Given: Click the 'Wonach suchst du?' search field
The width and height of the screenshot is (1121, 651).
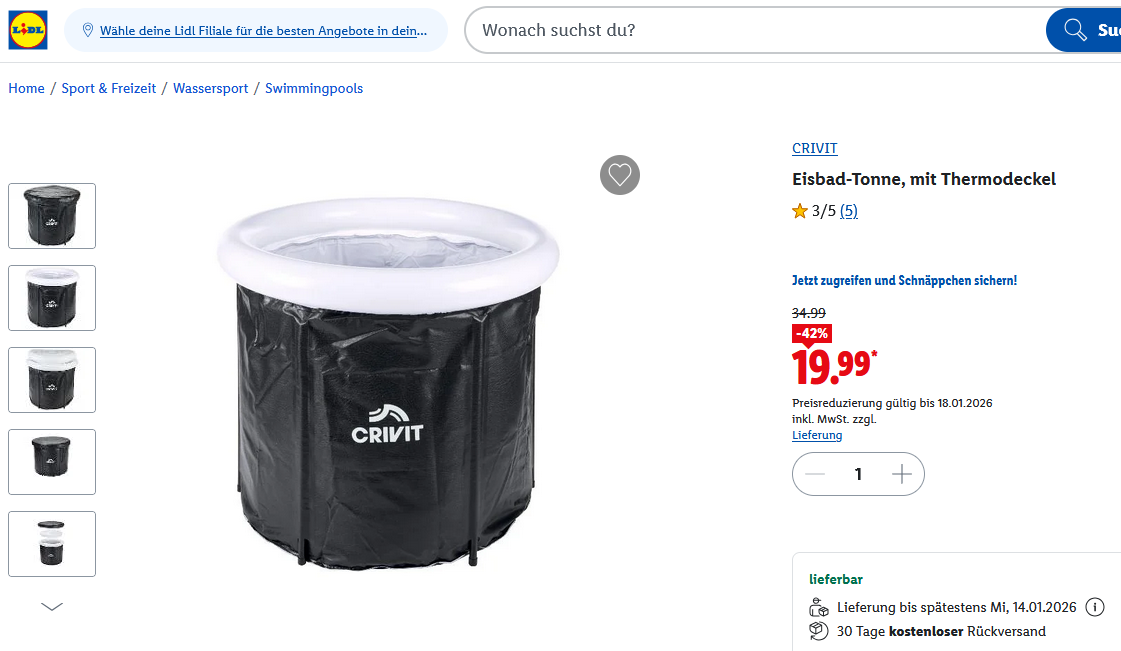Looking at the screenshot, I should pyautogui.click(x=750, y=30).
